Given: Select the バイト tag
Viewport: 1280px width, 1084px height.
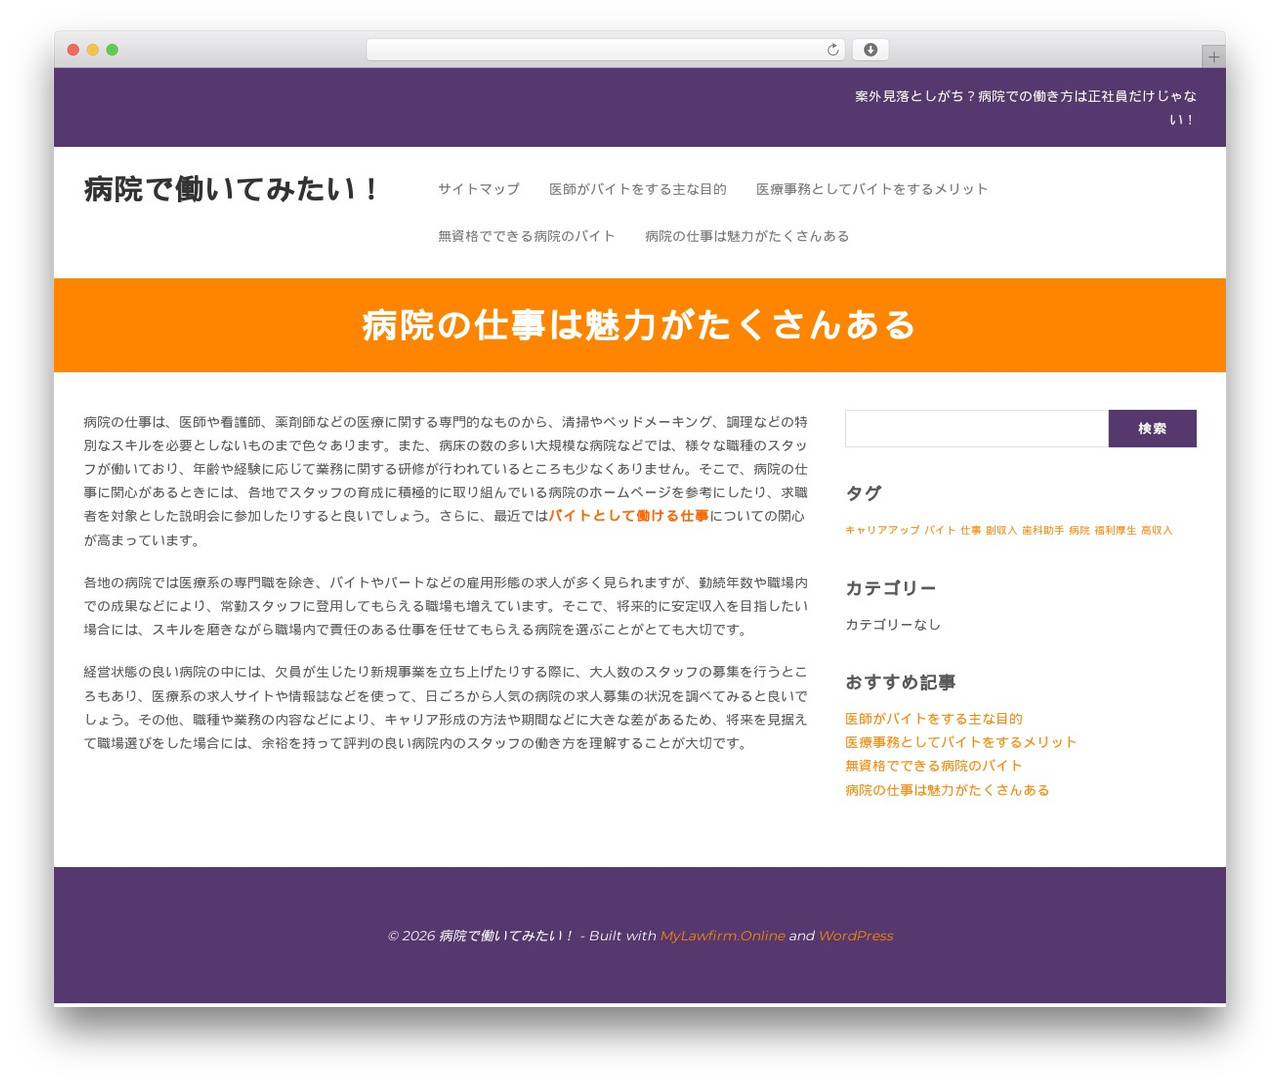Looking at the screenshot, I should coord(940,531).
